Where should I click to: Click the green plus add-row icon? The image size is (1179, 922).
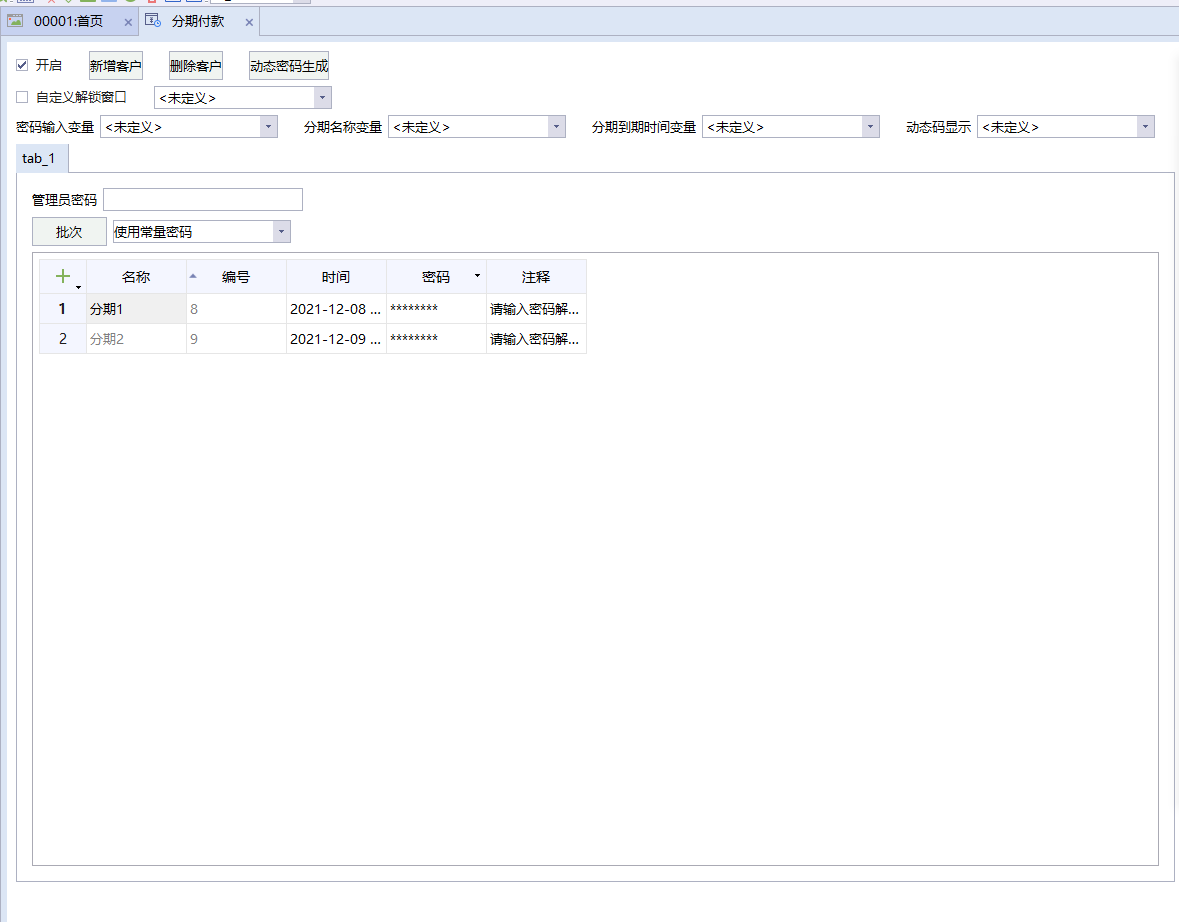click(62, 277)
